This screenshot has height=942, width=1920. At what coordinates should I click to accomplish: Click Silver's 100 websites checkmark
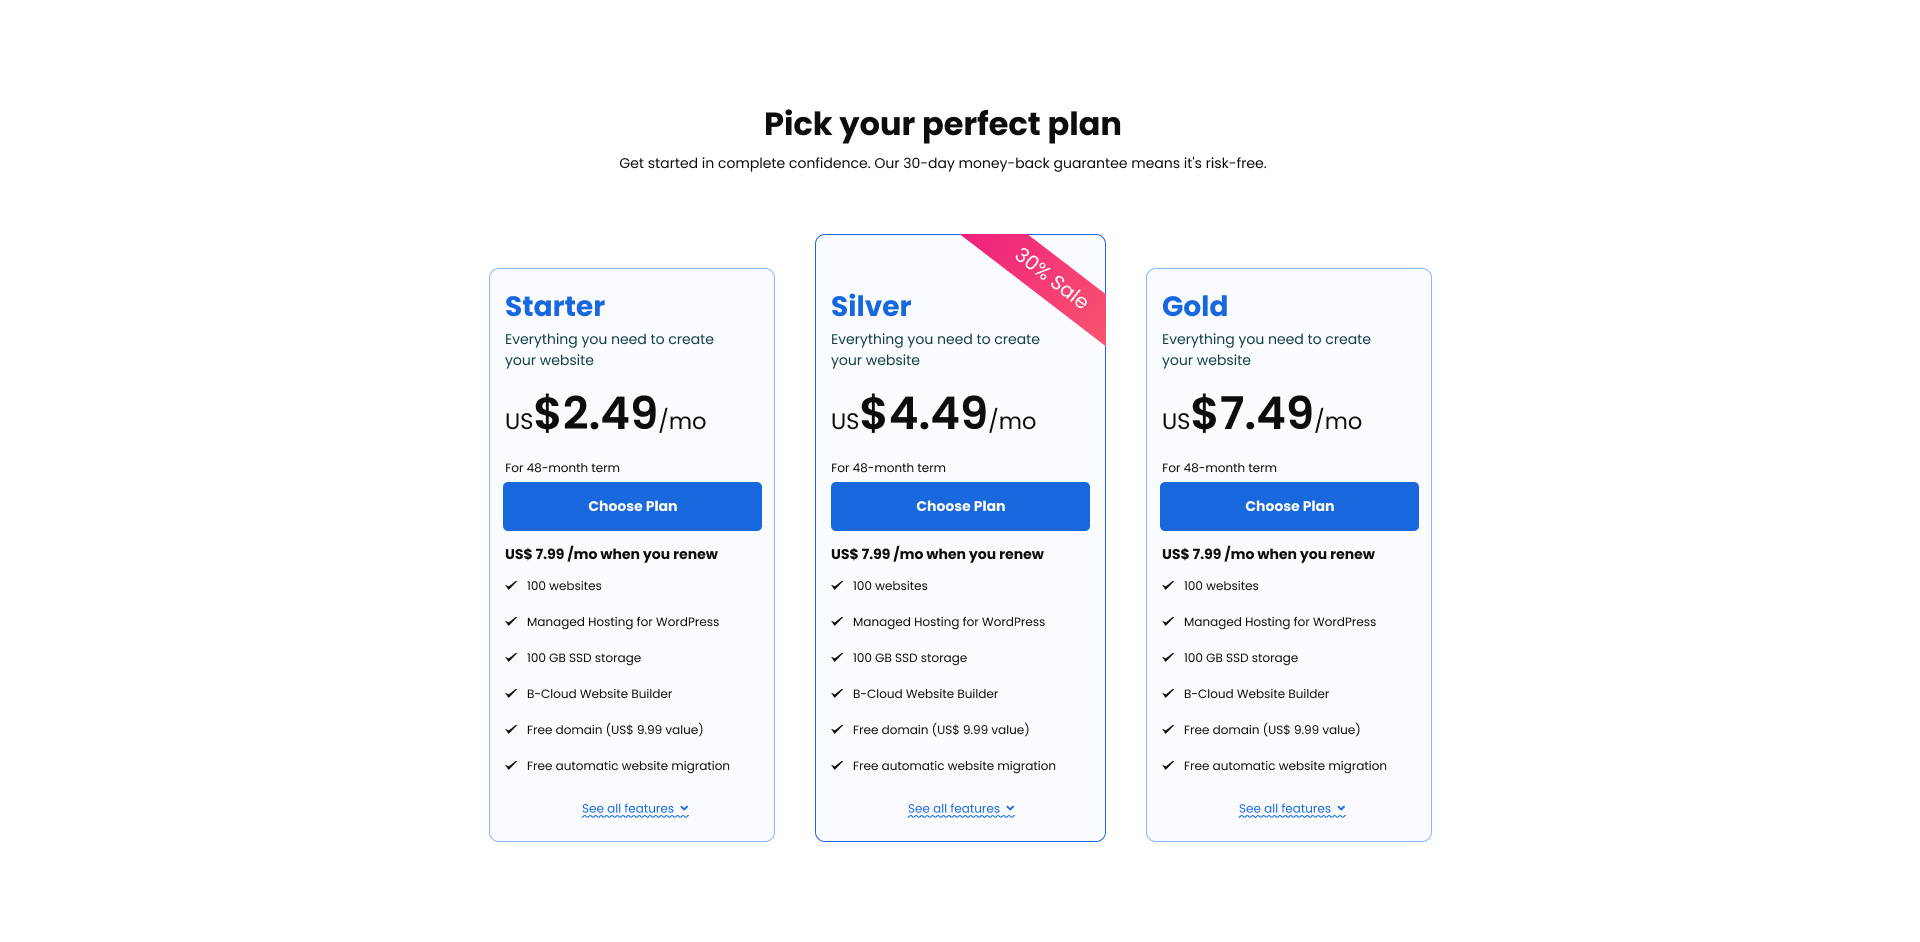pyautogui.click(x=837, y=586)
